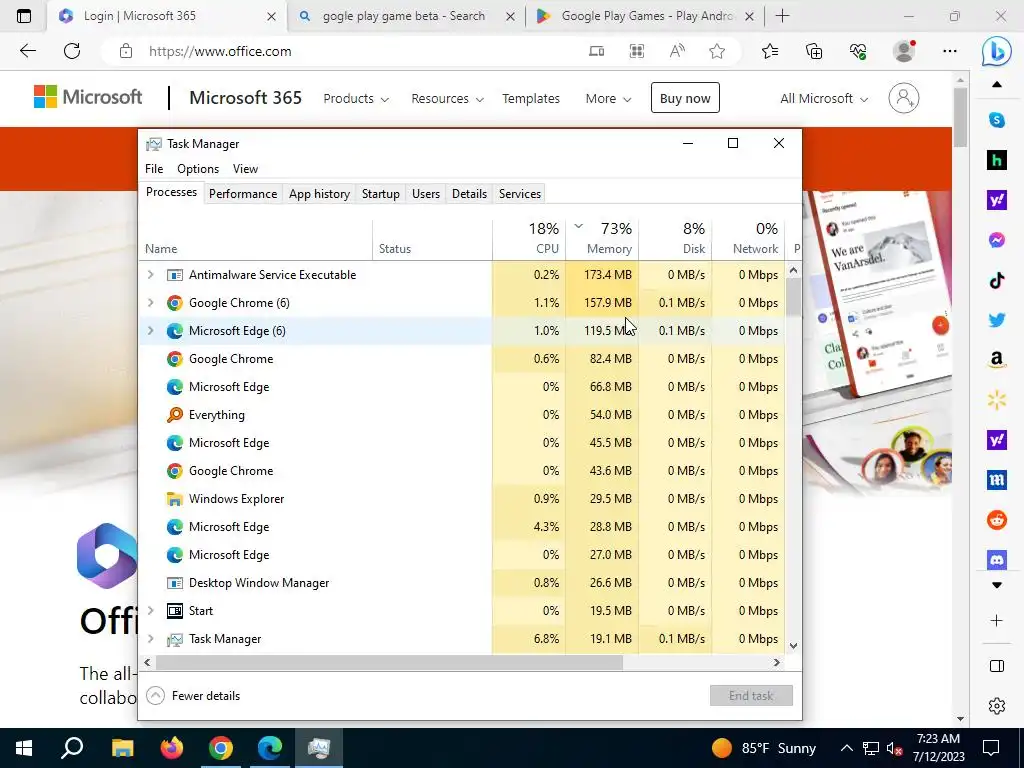Open the Hulu icon in Edge sidebar
Viewport: 1024px width, 768px height.
[997, 160]
